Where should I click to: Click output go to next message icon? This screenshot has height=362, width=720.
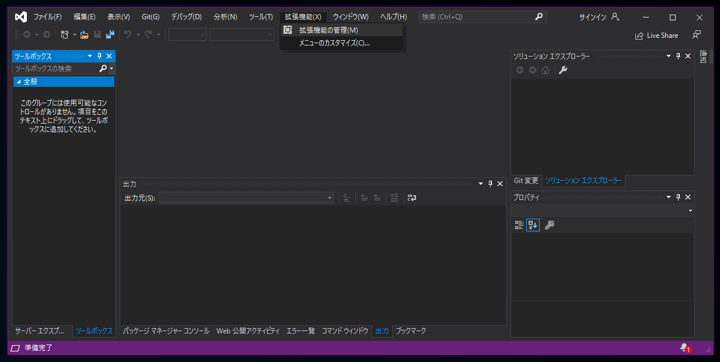tap(377, 198)
